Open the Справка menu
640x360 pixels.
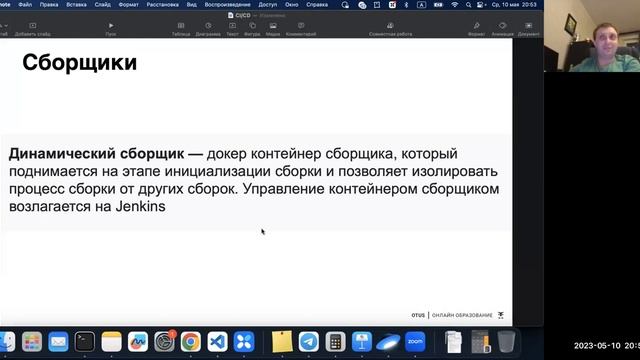pyautogui.click(x=317, y=5)
